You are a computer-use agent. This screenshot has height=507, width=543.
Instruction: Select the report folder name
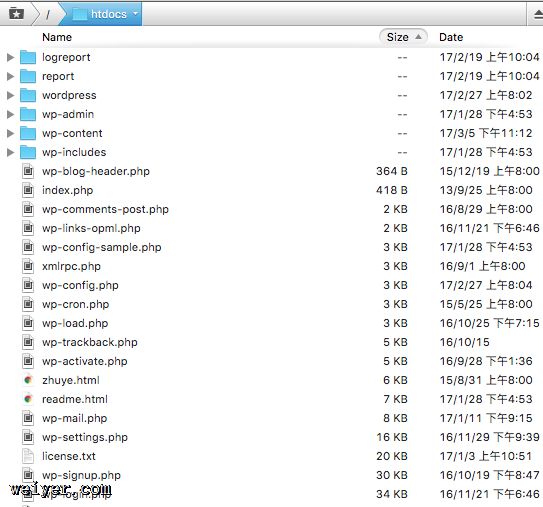58,77
